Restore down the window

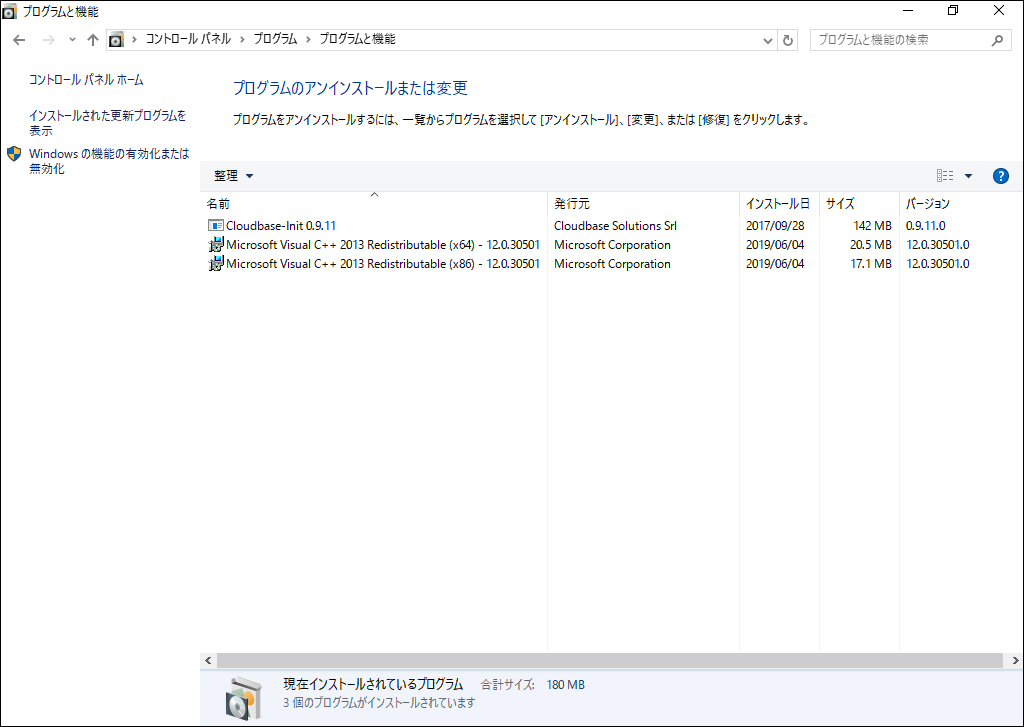(953, 10)
